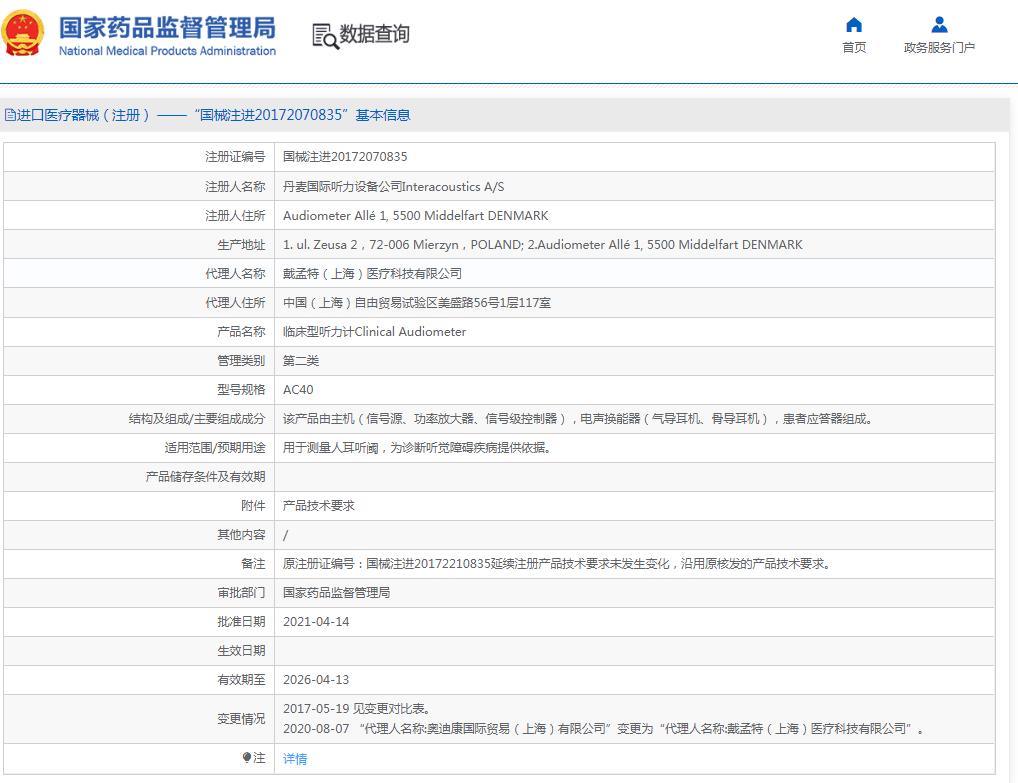Select attachment 产品技术要求 value

[319, 505]
